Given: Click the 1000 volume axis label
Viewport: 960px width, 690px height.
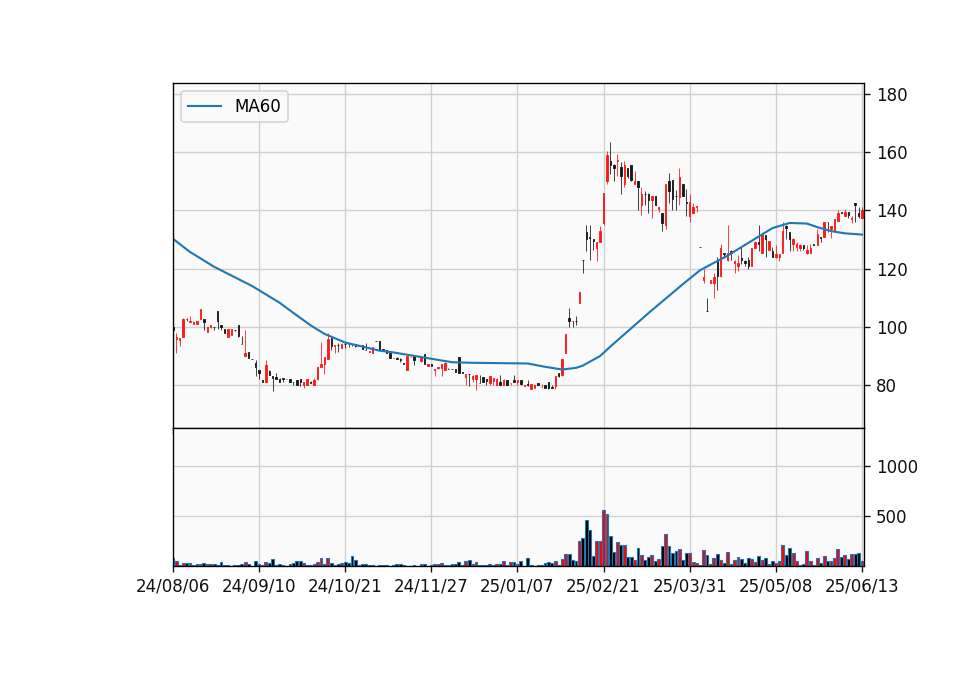Looking at the screenshot, I should pos(897,467).
